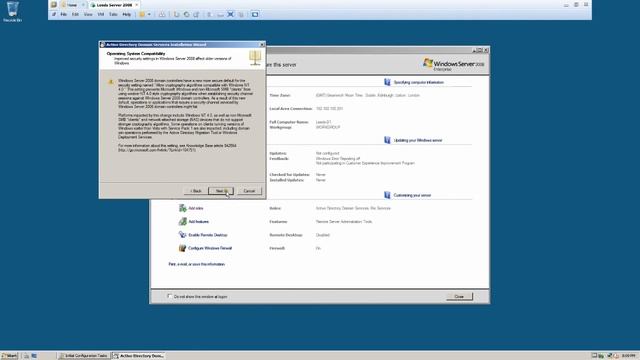Viewport: 640px width, 360px height.
Task: Open the Recycle Bin desktop icon
Action: (12, 11)
